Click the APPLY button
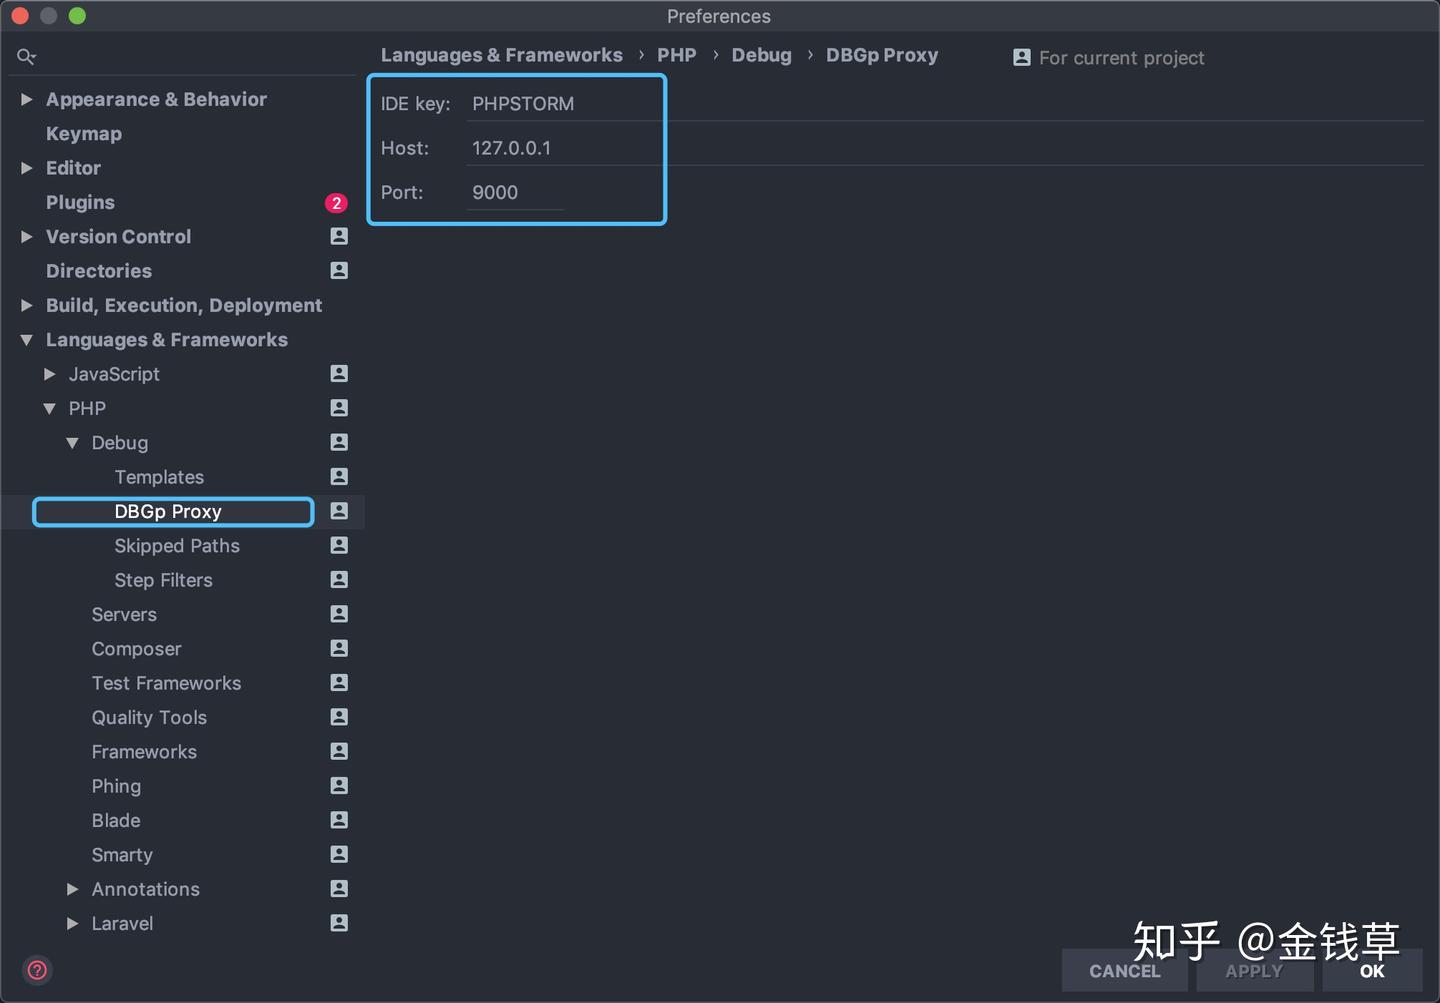The image size is (1440, 1003). 1254,971
